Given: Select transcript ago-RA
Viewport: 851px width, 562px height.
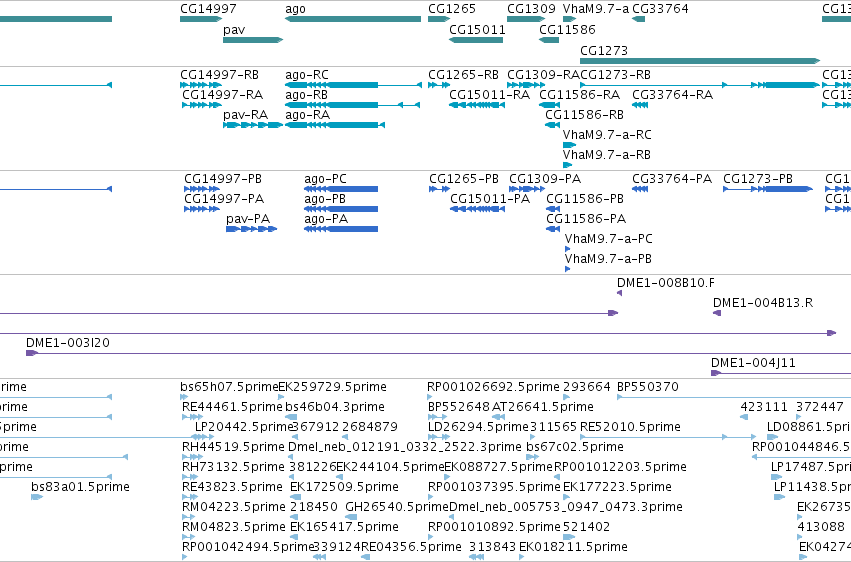Looking at the screenshot, I should pyautogui.click(x=307, y=114).
